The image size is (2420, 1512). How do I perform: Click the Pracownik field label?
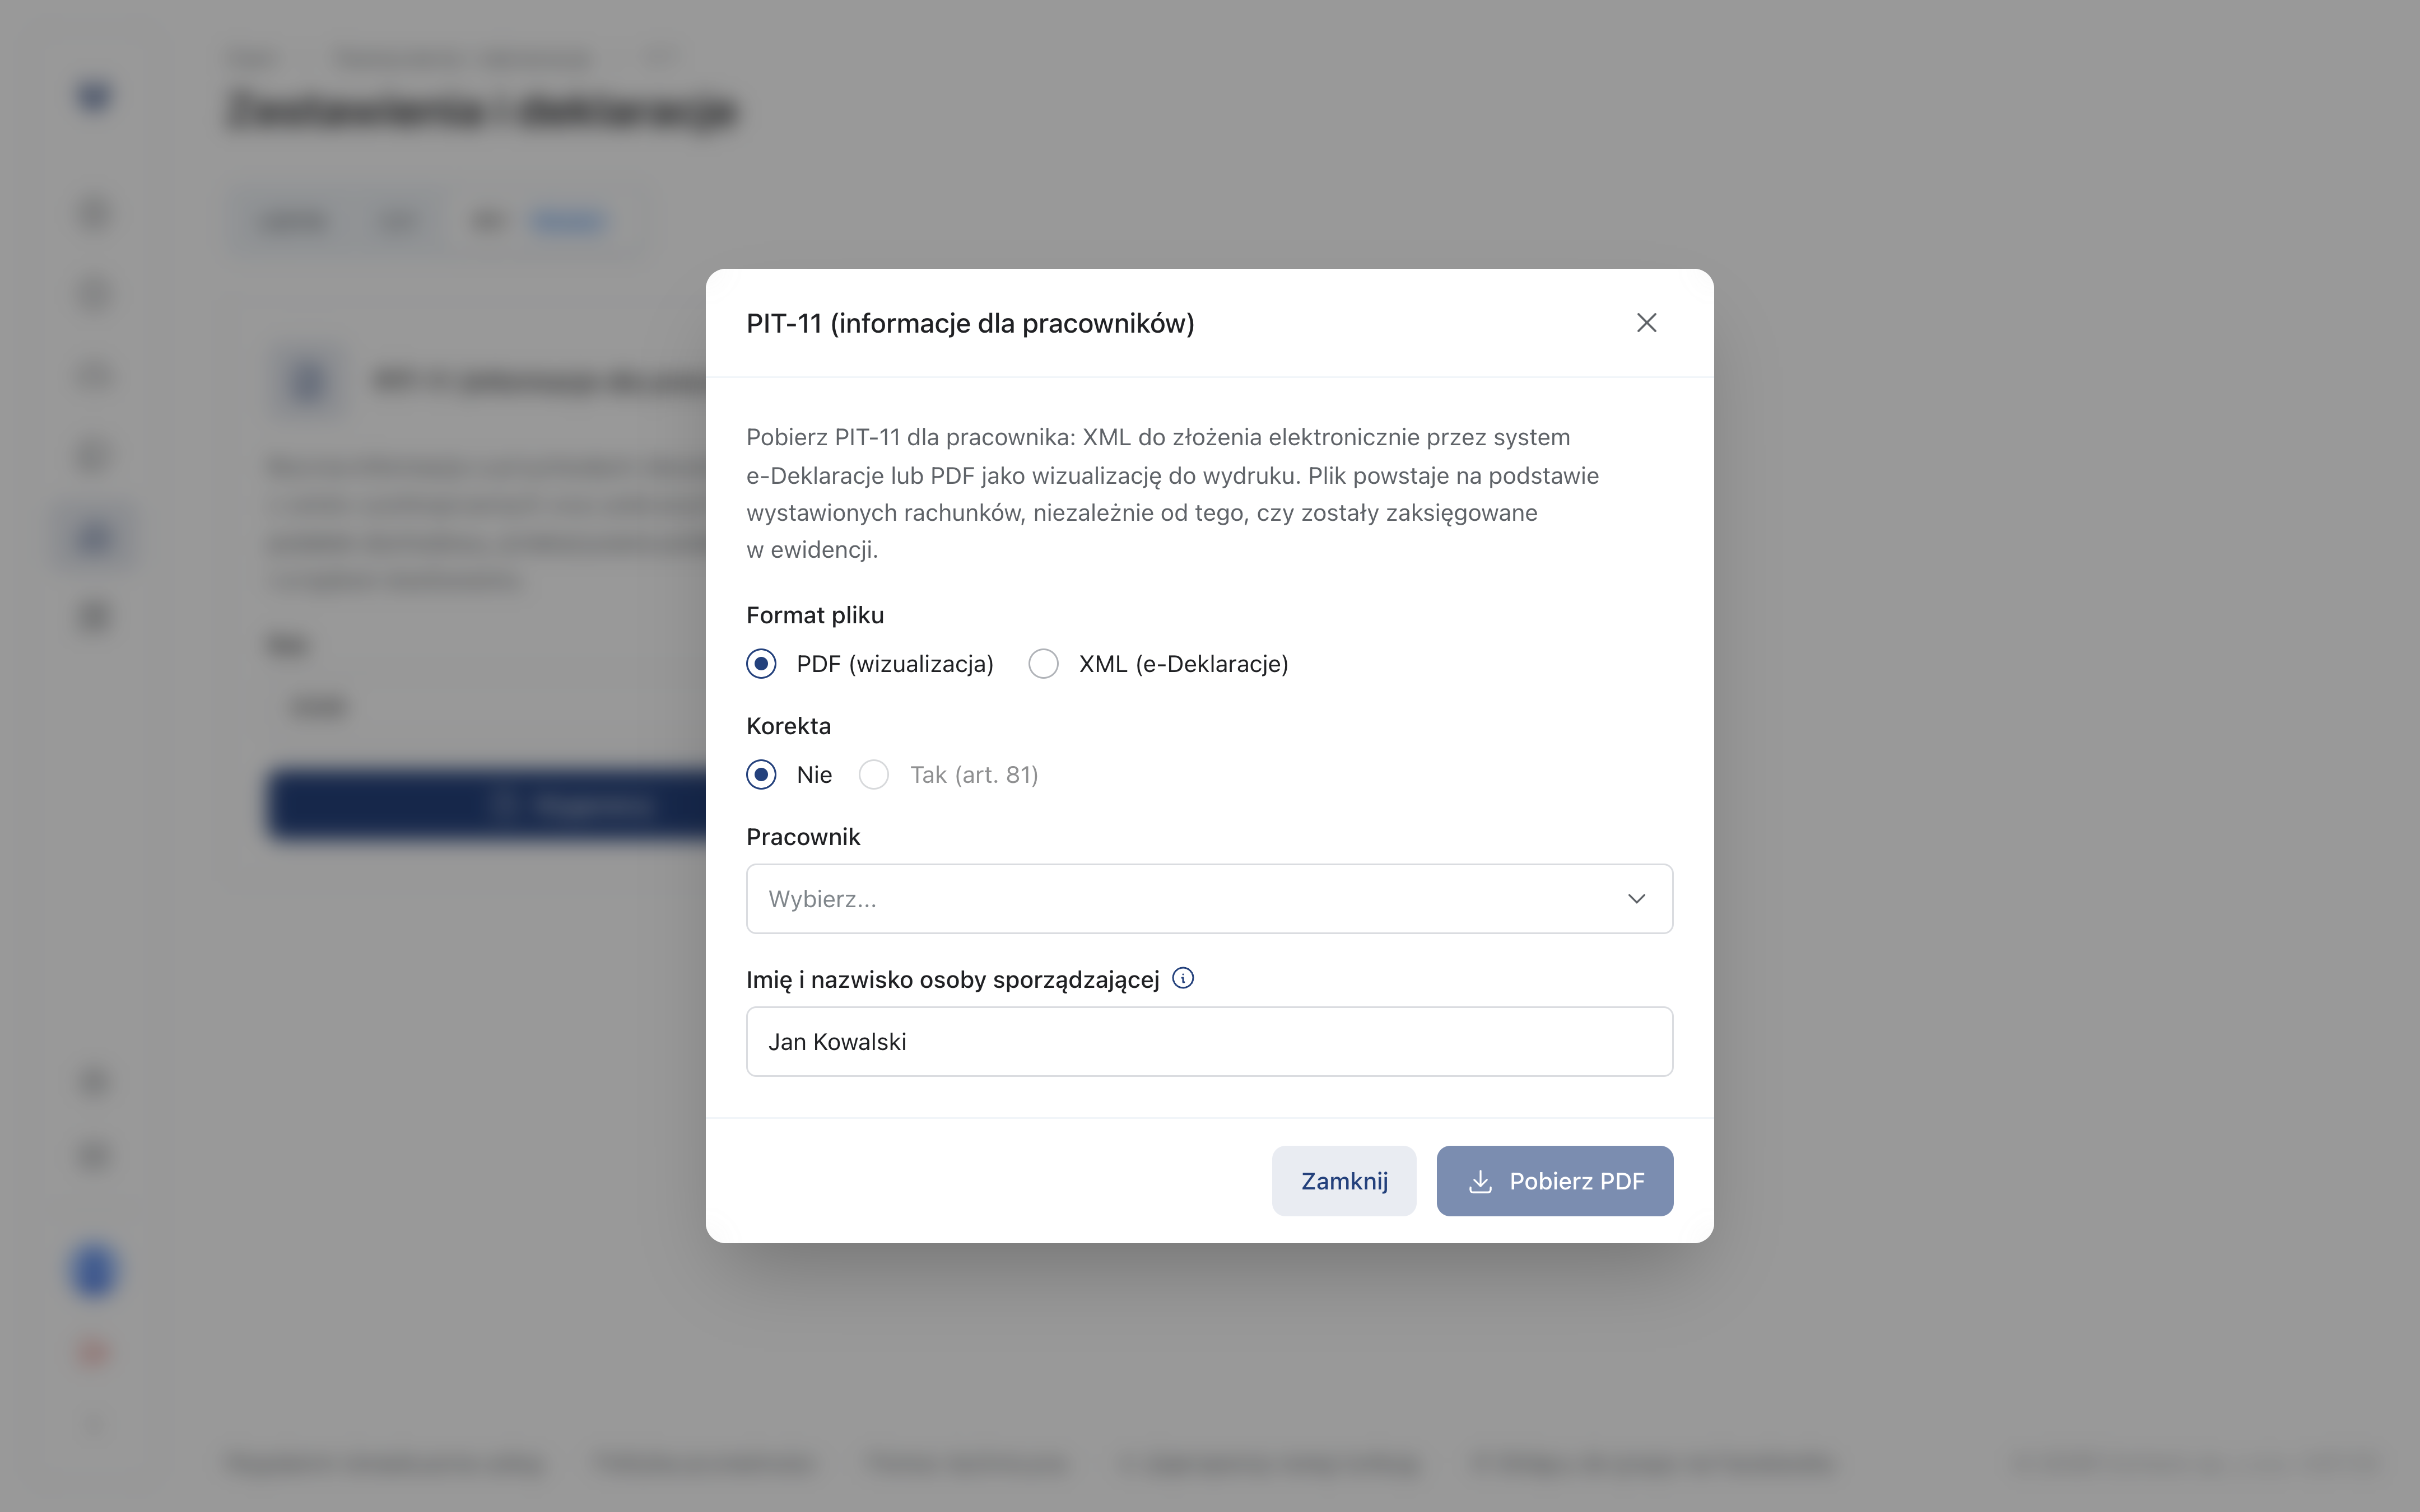(803, 837)
